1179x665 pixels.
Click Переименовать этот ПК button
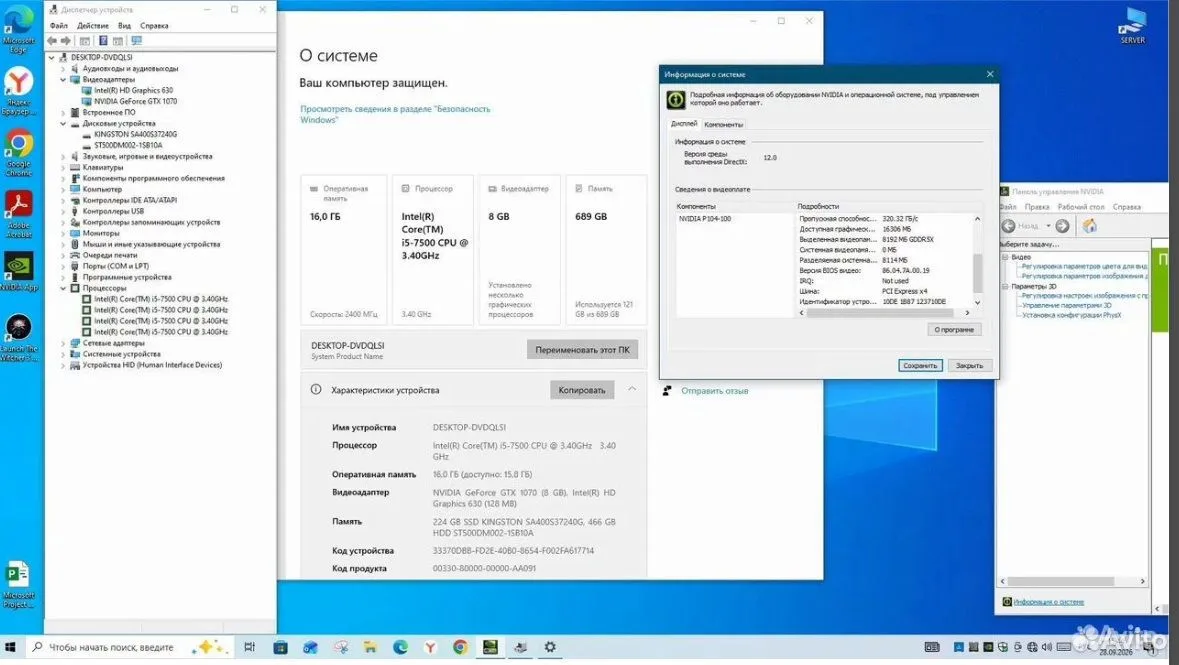[x=582, y=350]
